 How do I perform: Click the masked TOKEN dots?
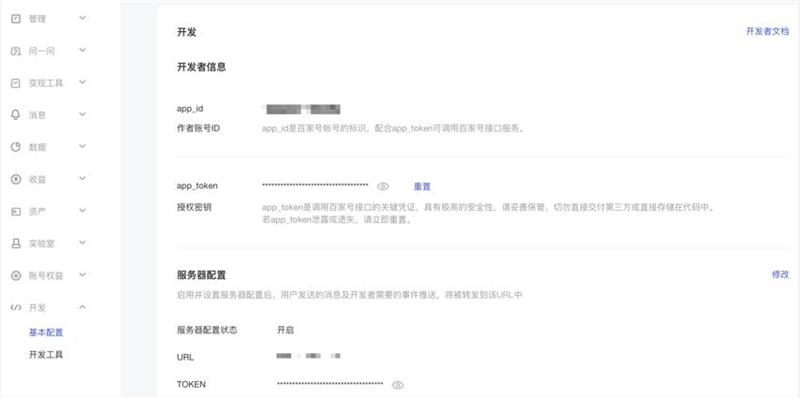coord(330,384)
